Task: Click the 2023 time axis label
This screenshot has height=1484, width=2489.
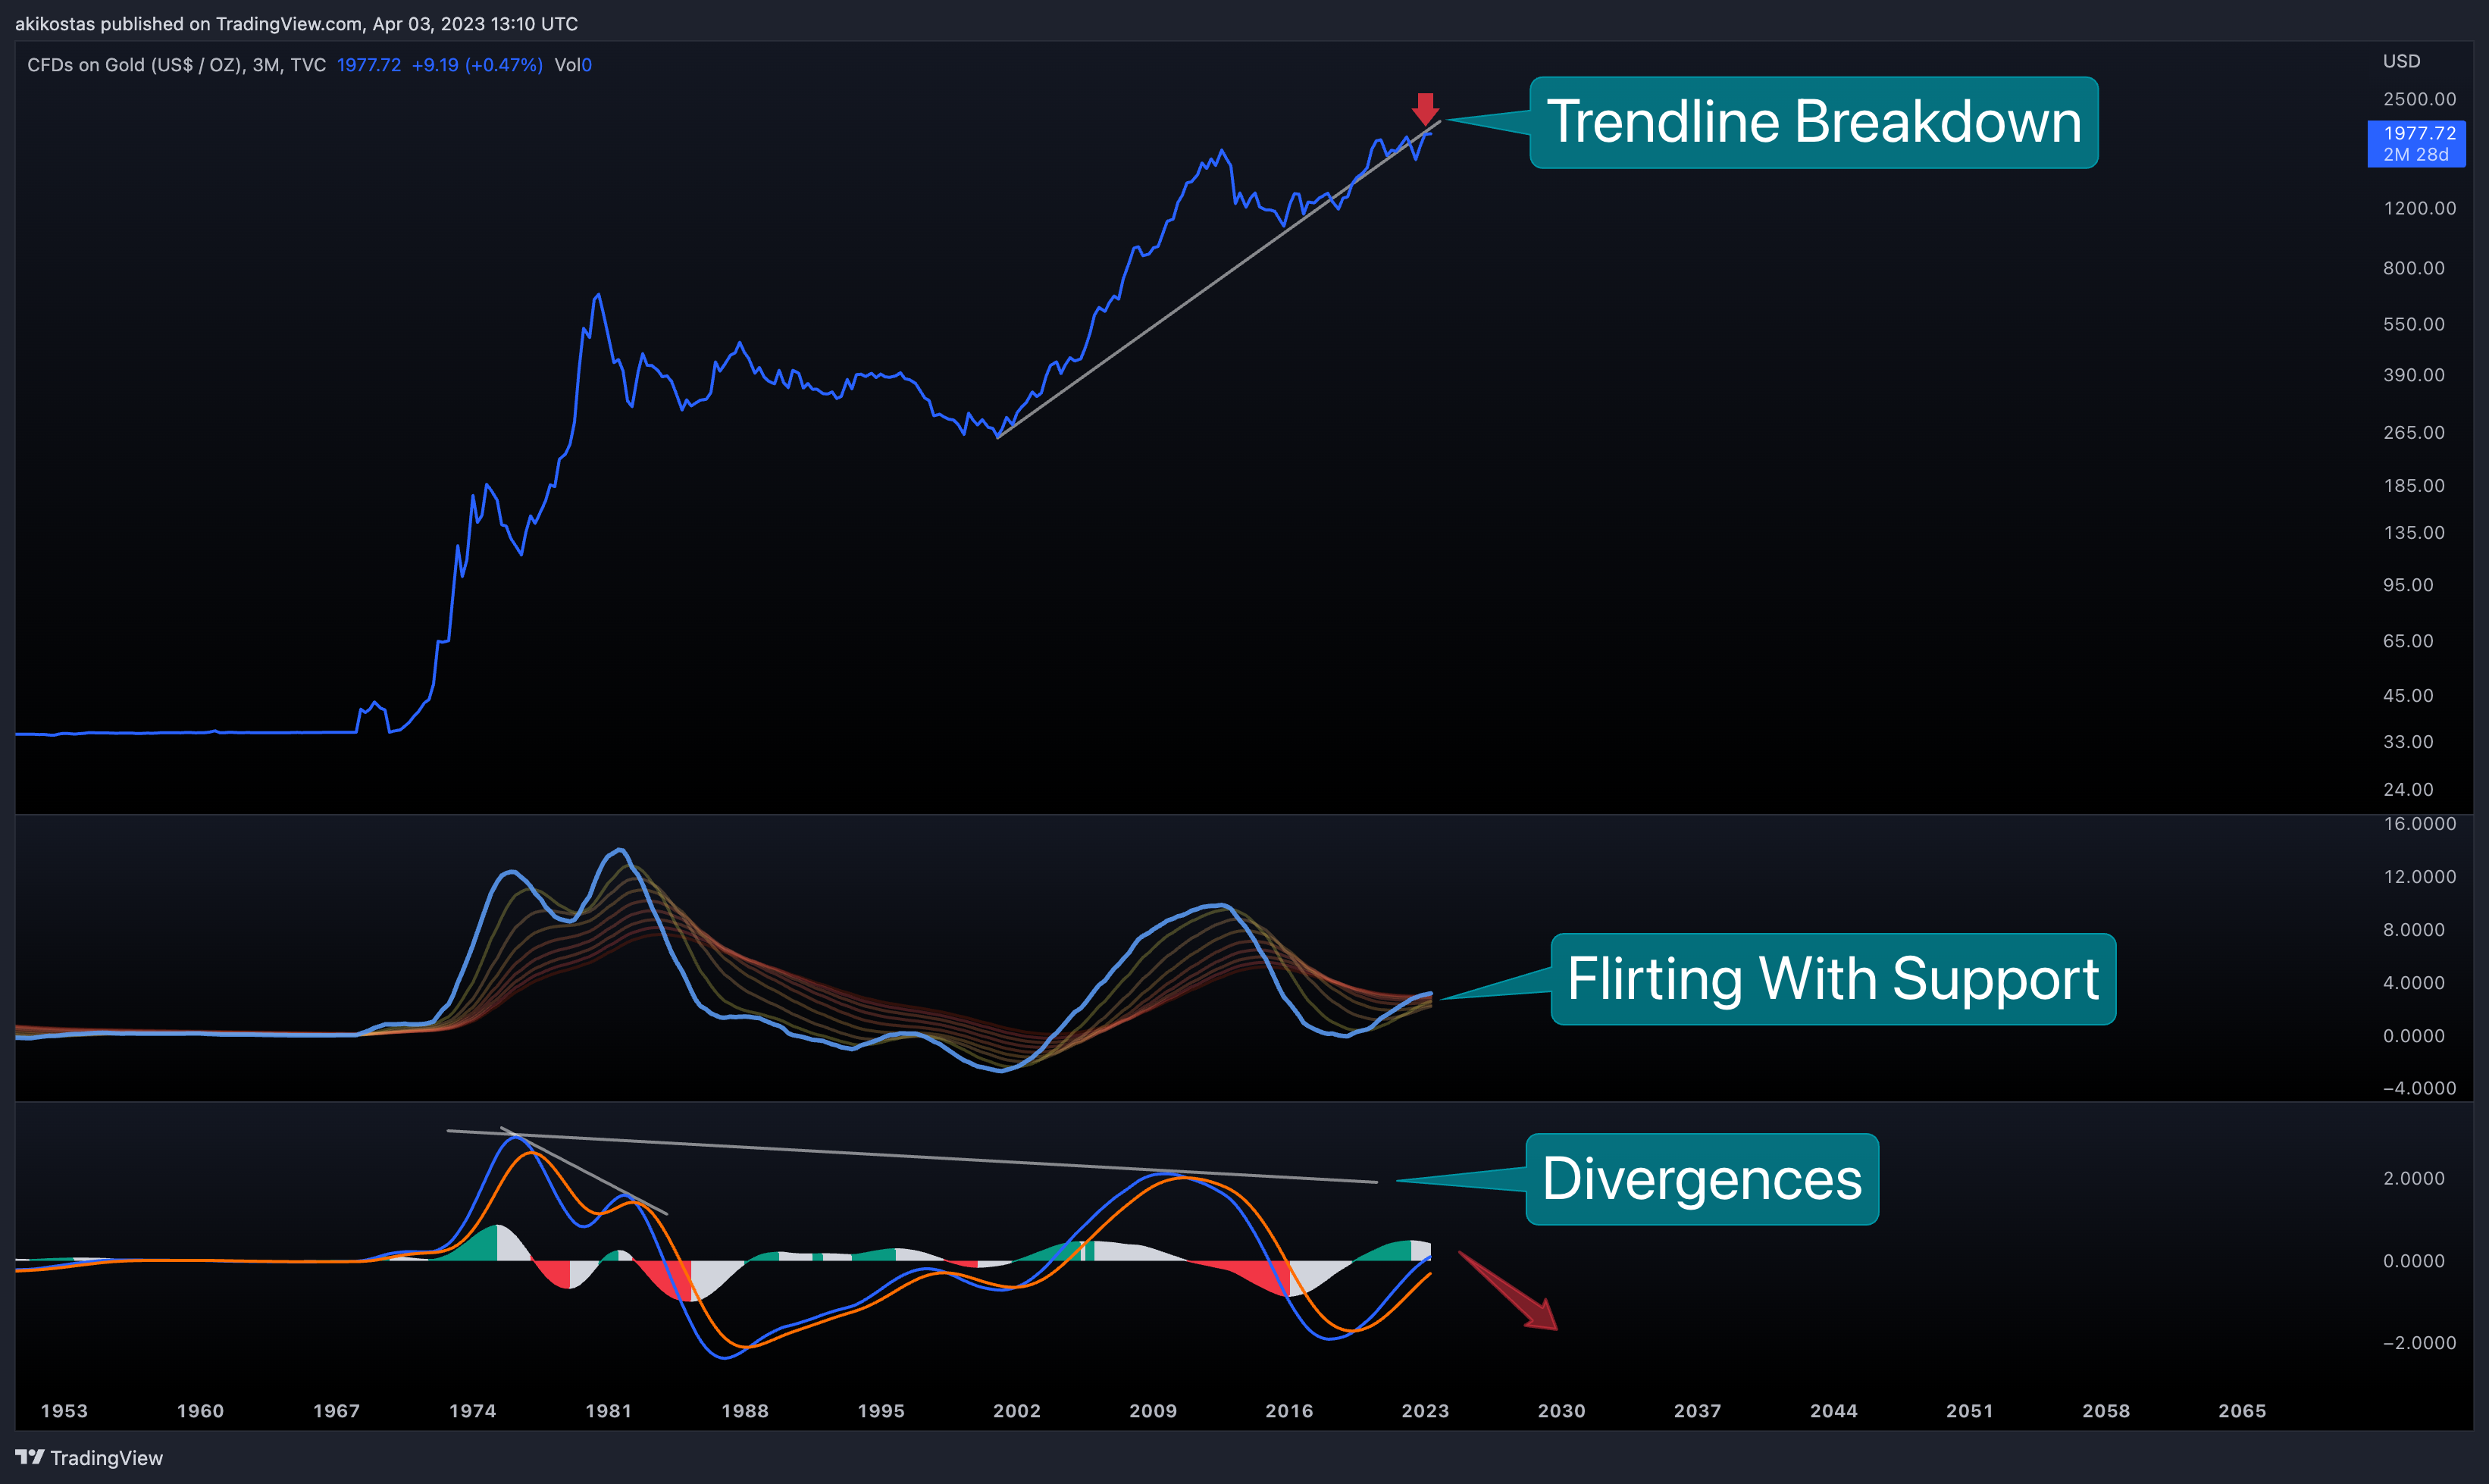Action: click(1425, 1411)
